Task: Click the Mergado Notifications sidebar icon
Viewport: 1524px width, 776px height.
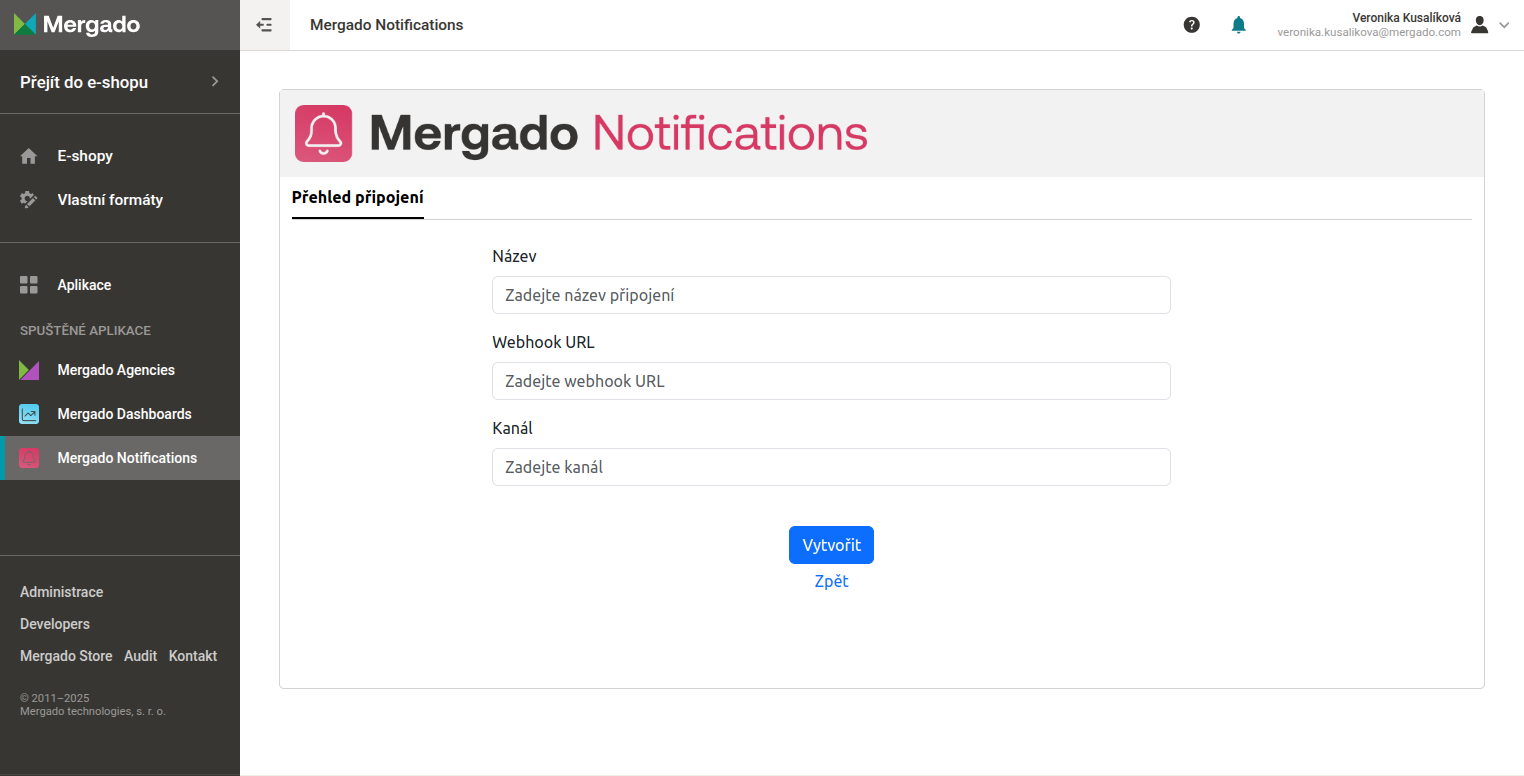Action: coord(29,458)
